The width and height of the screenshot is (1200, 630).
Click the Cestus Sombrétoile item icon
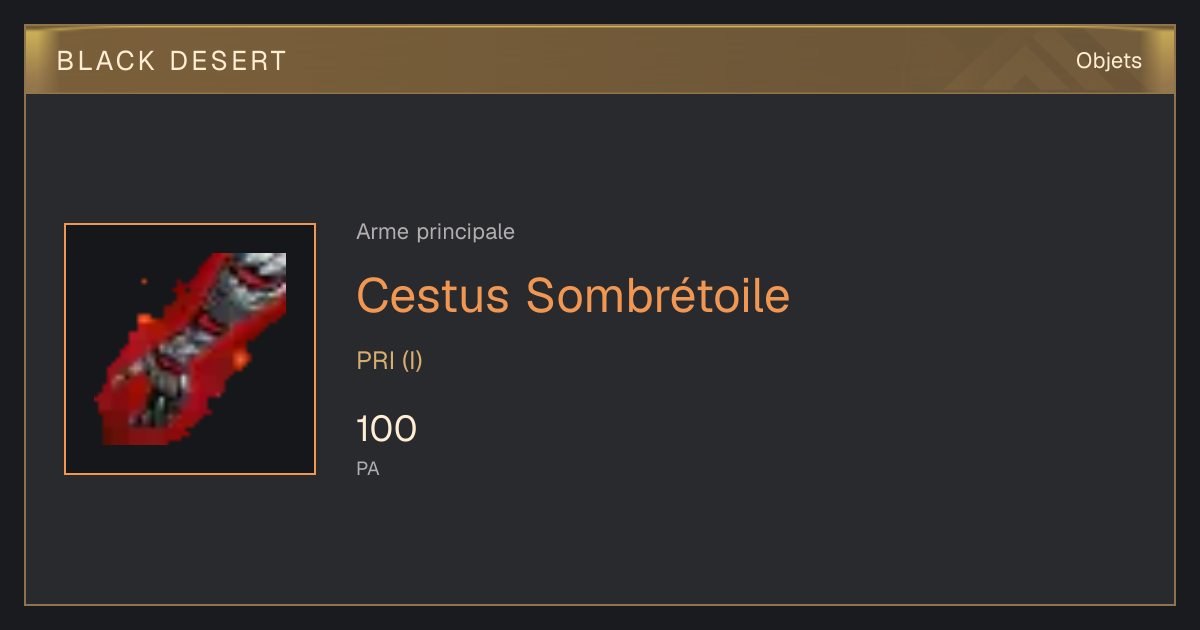[x=190, y=349]
